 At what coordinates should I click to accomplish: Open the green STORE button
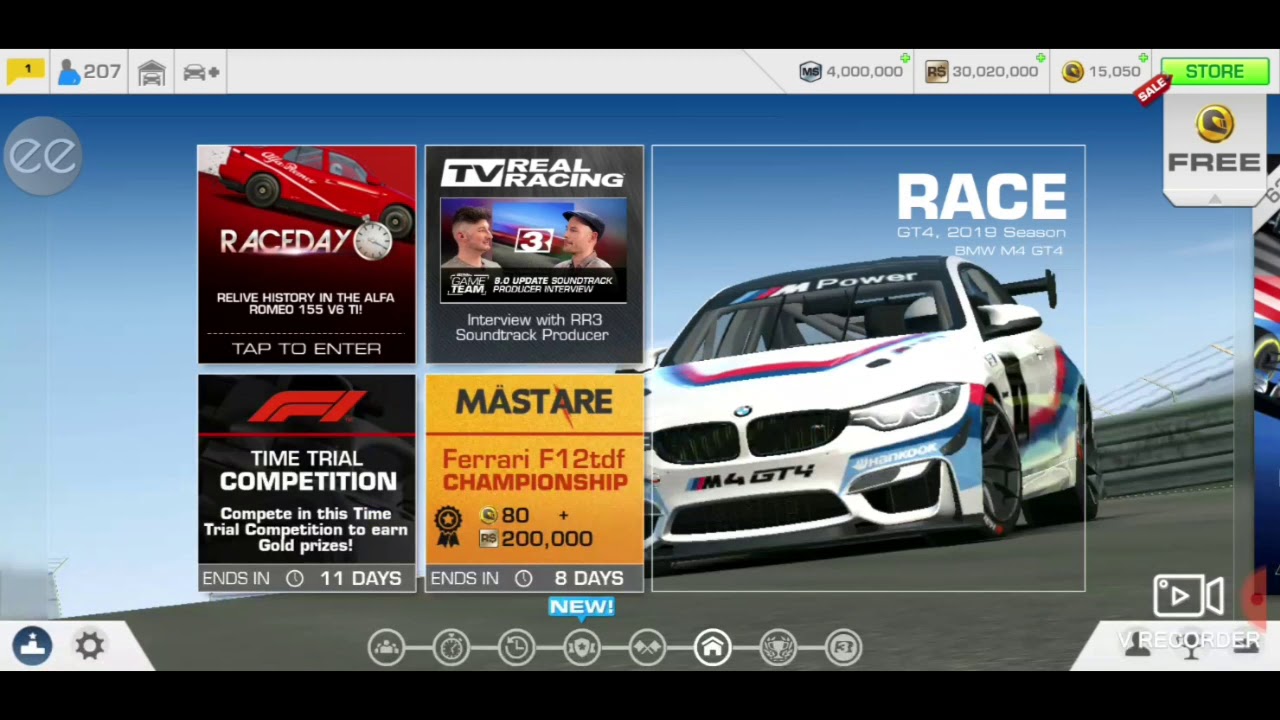click(1214, 71)
